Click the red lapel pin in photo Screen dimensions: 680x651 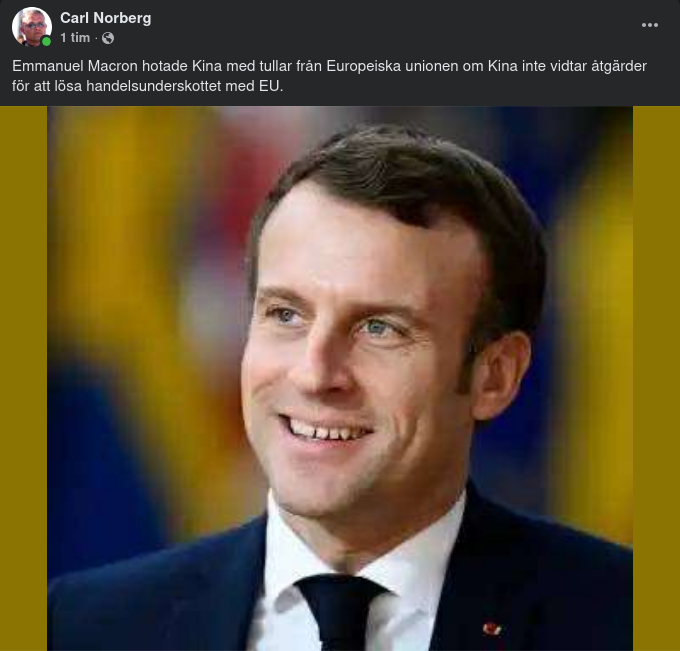click(492, 628)
